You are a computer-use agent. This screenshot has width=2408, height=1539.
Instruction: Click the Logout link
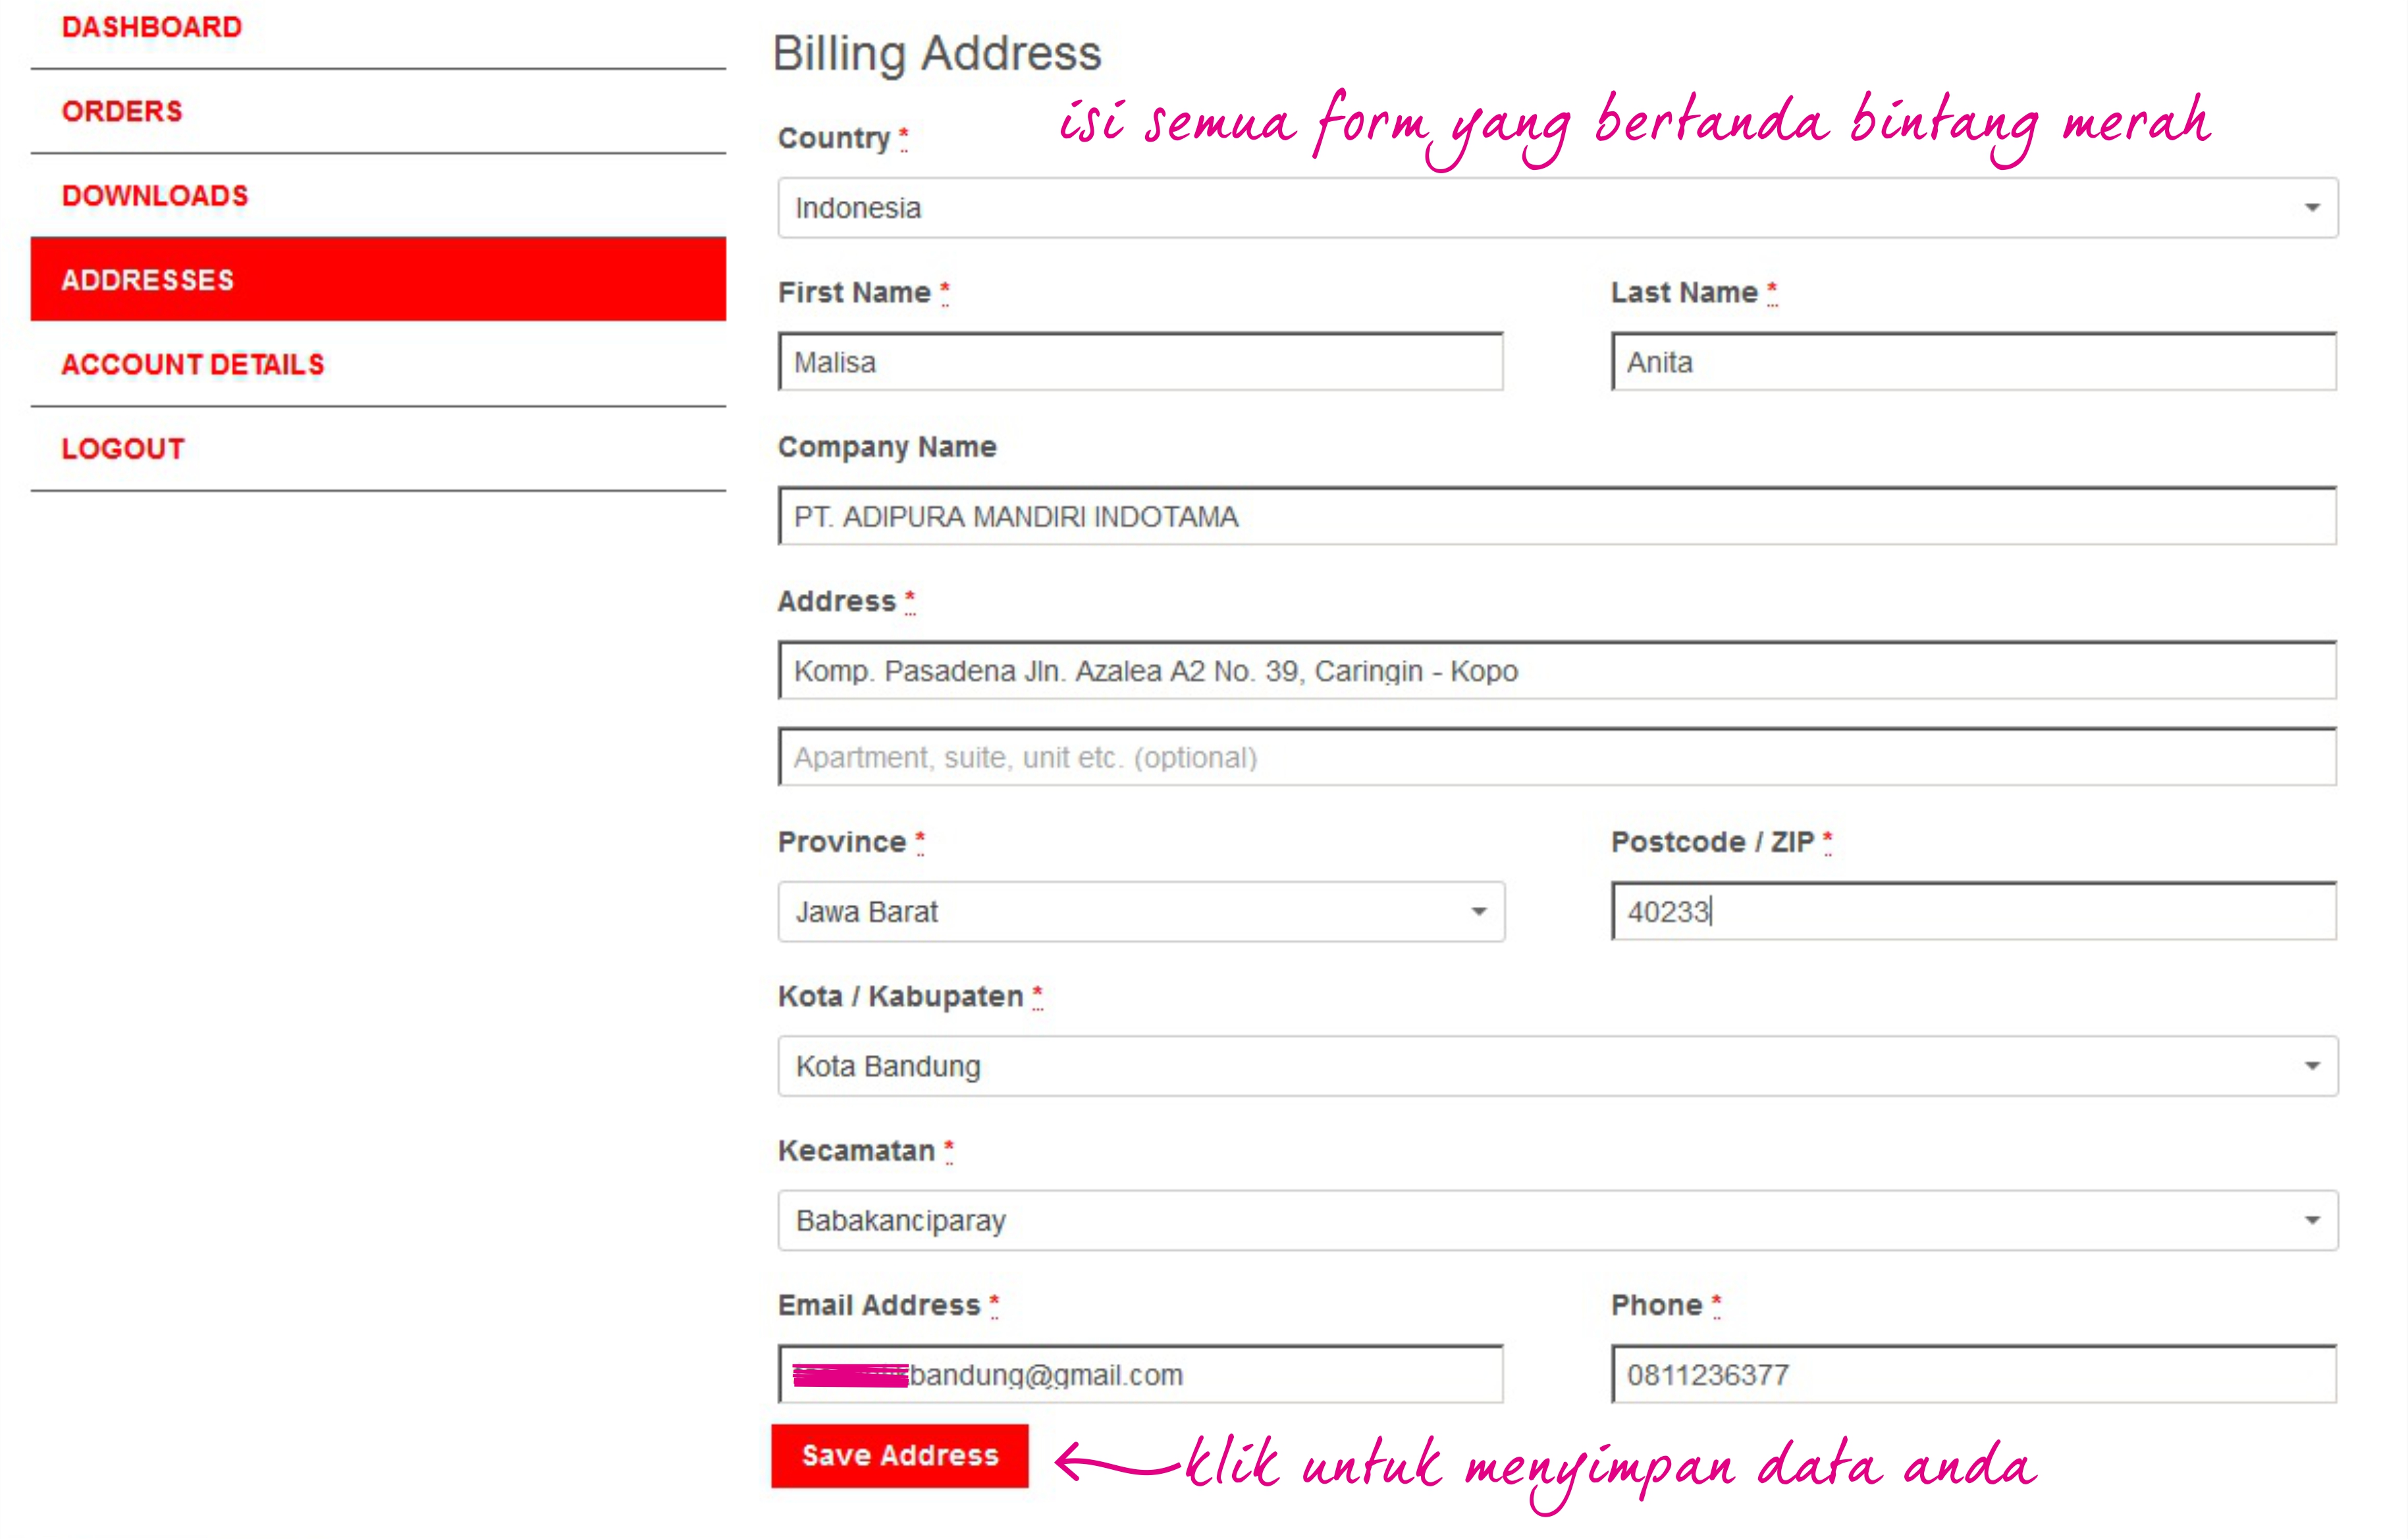tap(123, 449)
